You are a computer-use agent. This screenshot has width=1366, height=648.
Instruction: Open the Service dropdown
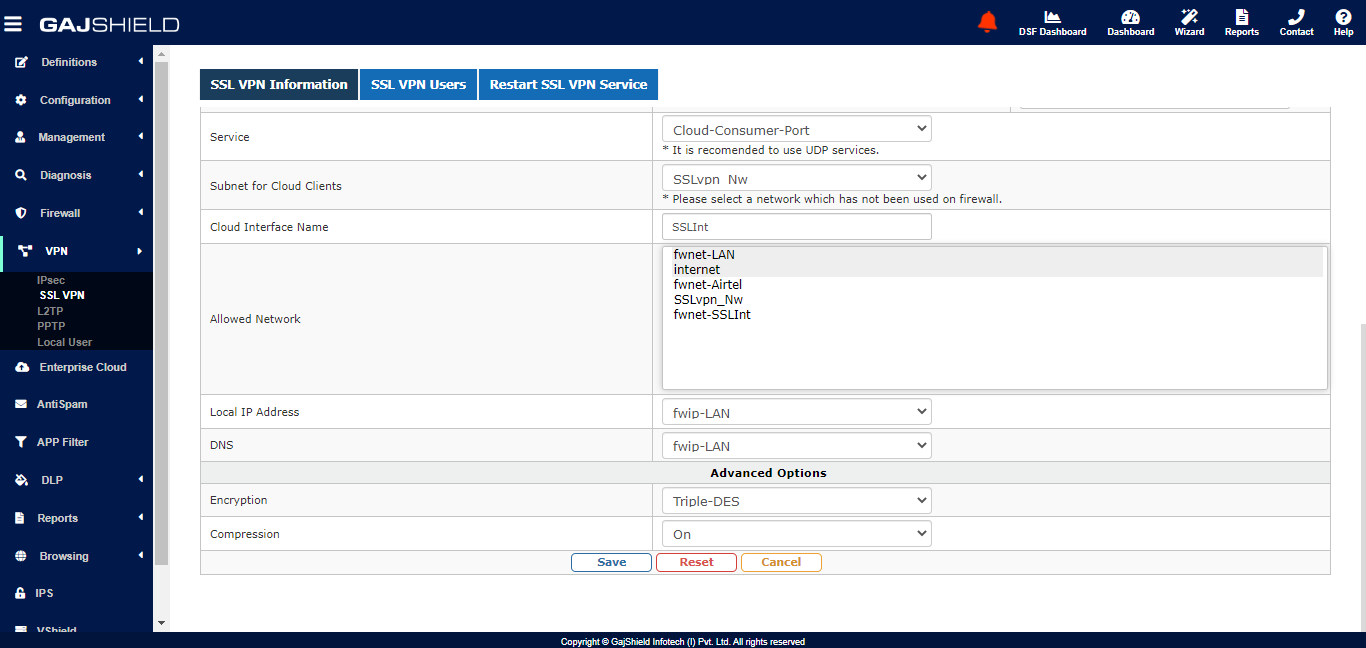pos(796,129)
